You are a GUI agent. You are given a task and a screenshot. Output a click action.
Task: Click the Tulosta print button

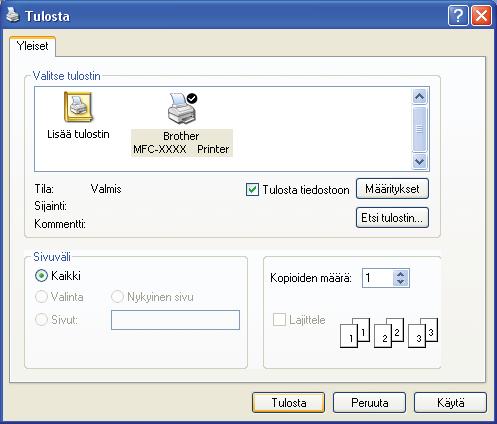pyautogui.click(x=289, y=403)
